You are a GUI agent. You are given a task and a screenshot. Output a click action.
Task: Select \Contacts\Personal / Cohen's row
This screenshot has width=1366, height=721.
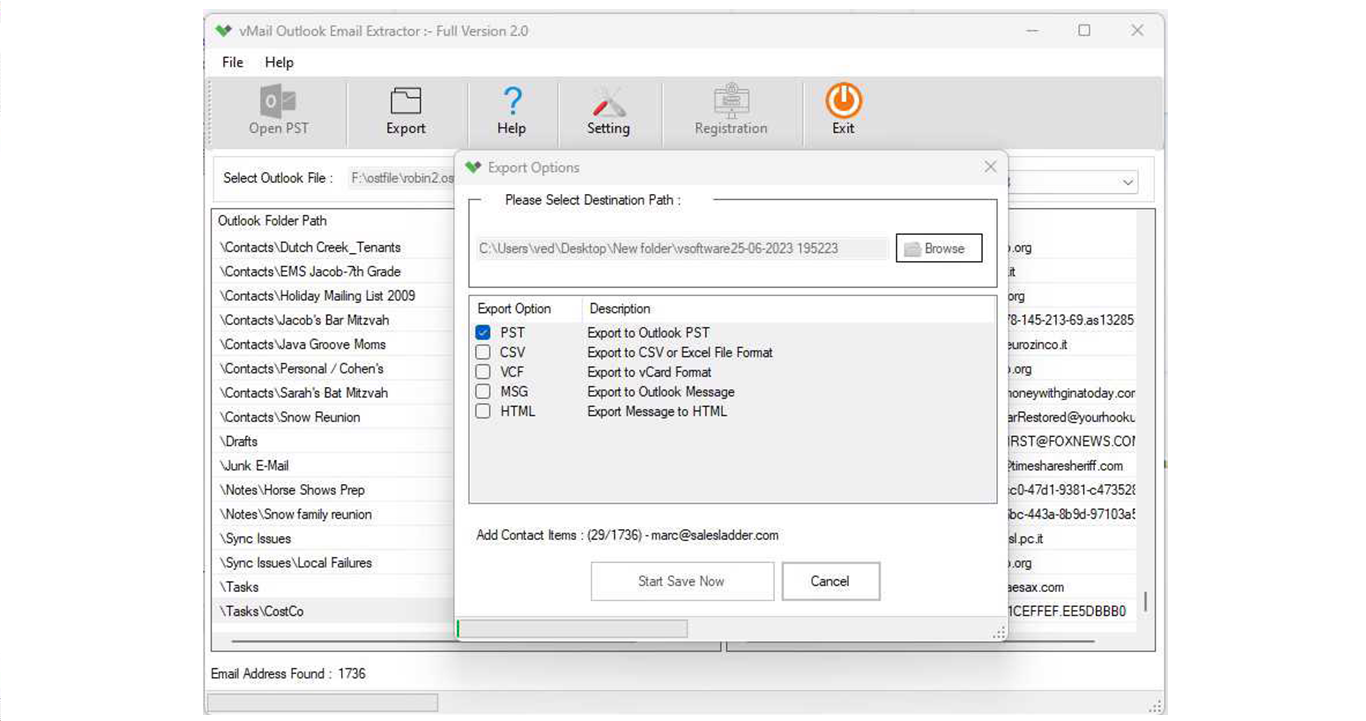point(301,368)
